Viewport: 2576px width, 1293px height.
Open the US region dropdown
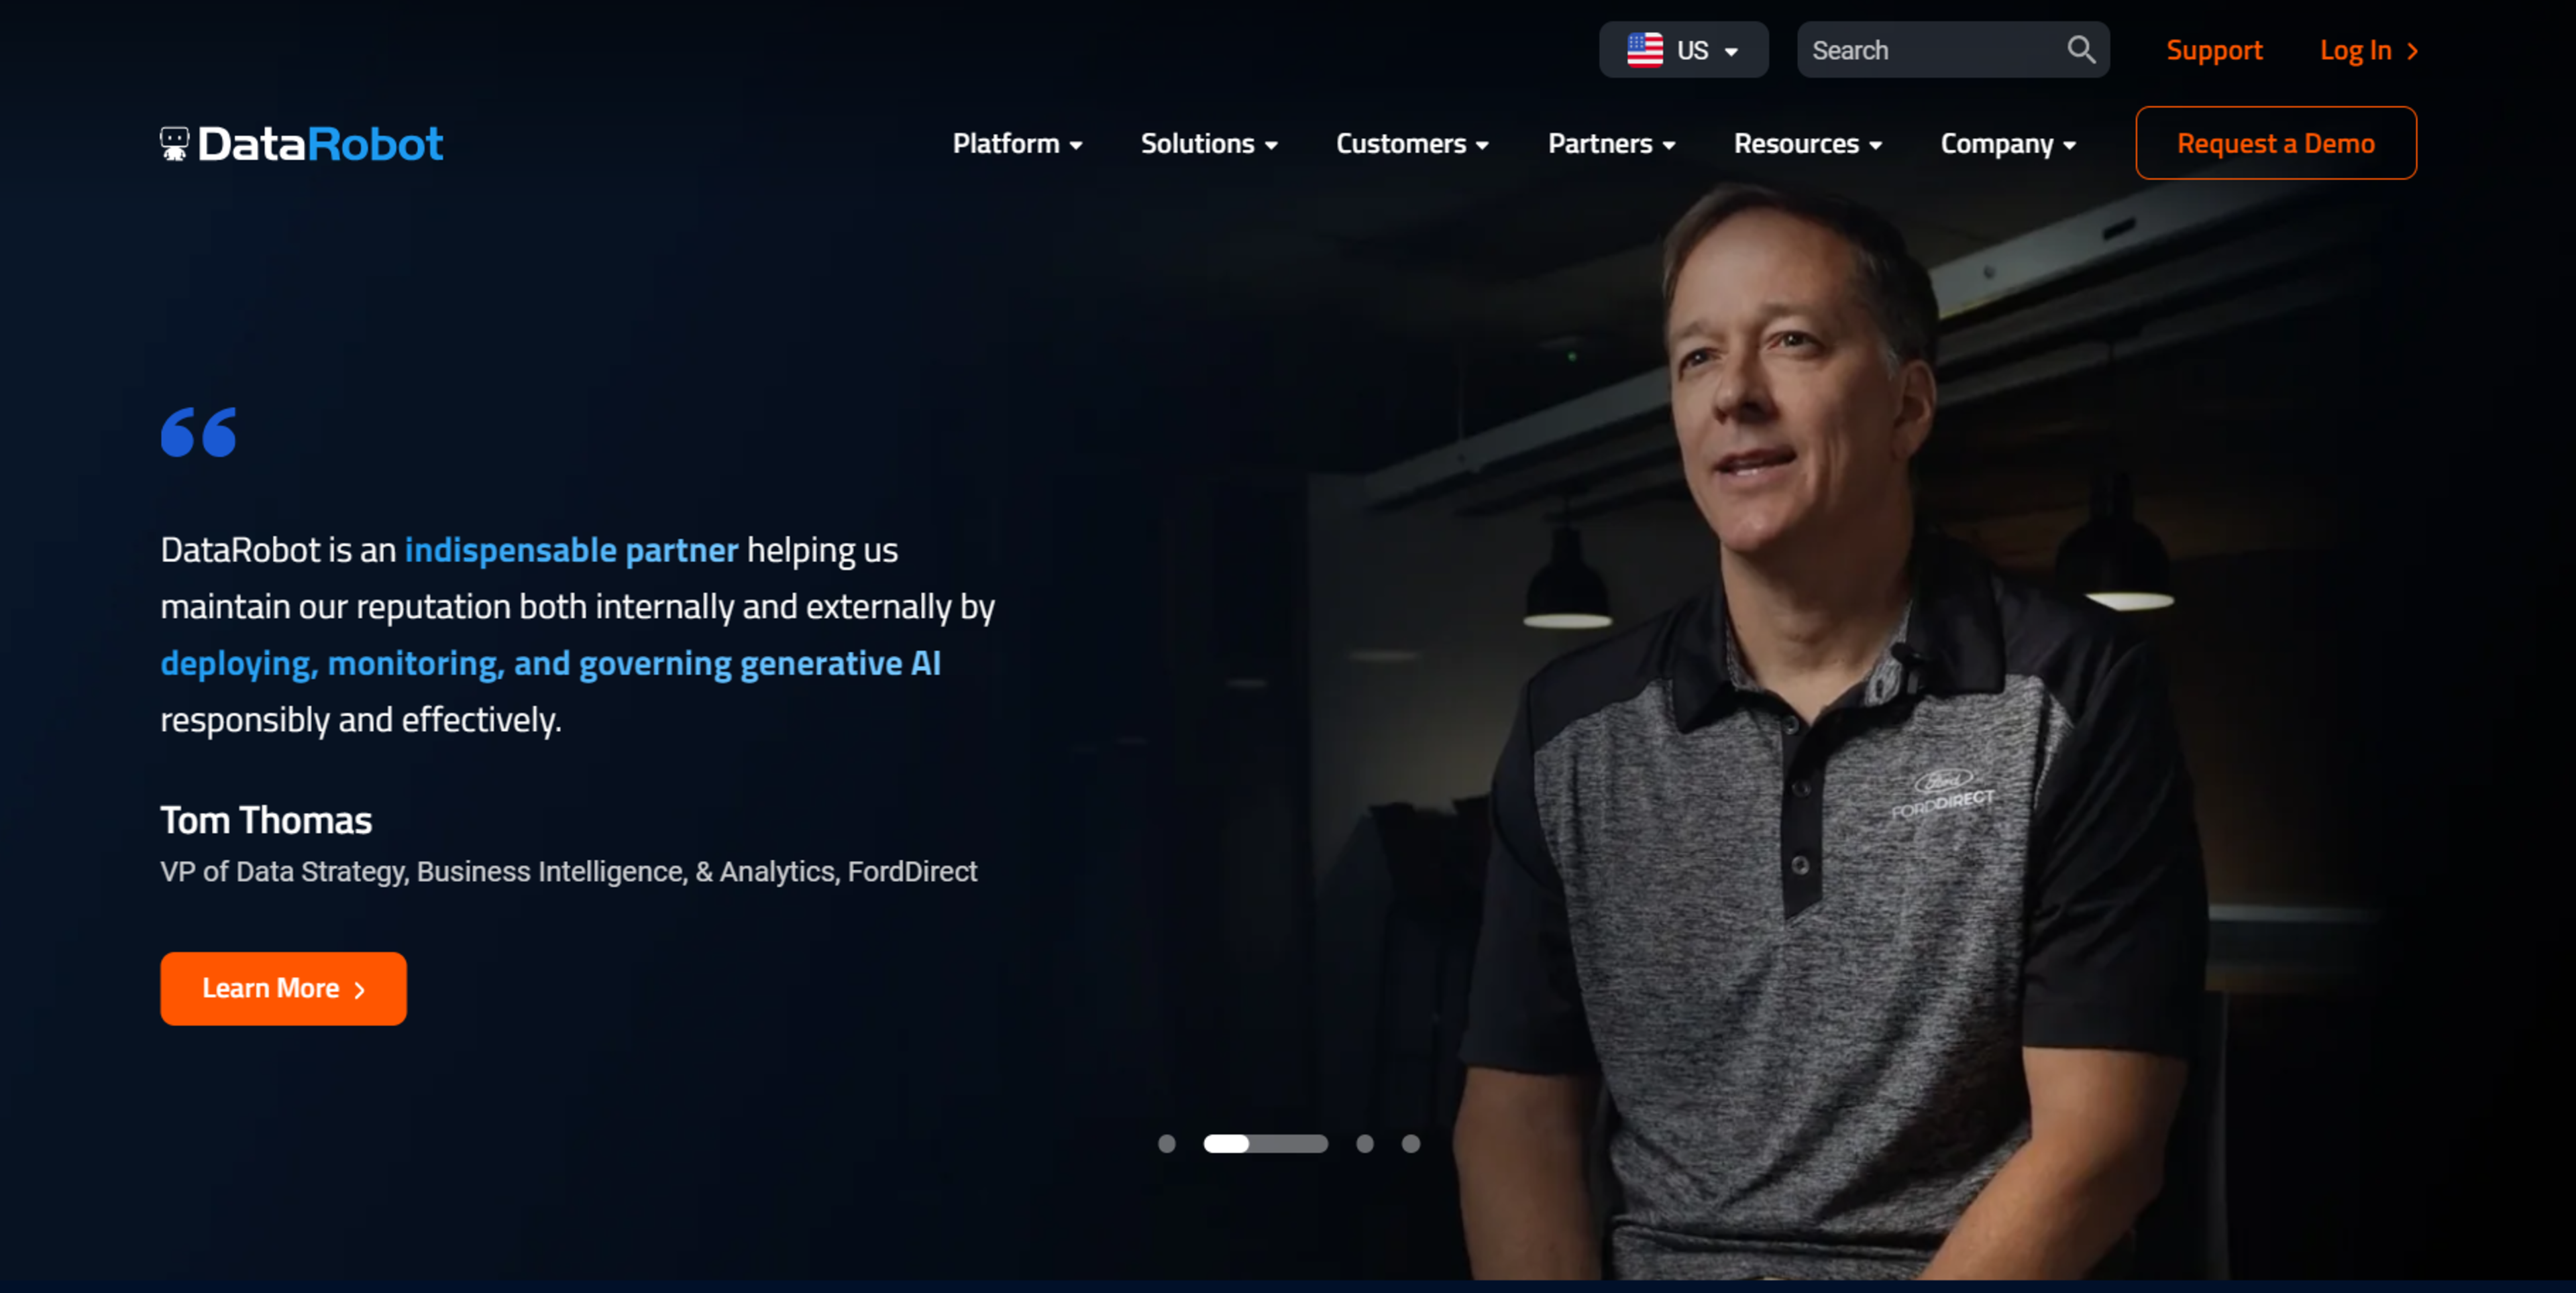[x=1731, y=51]
